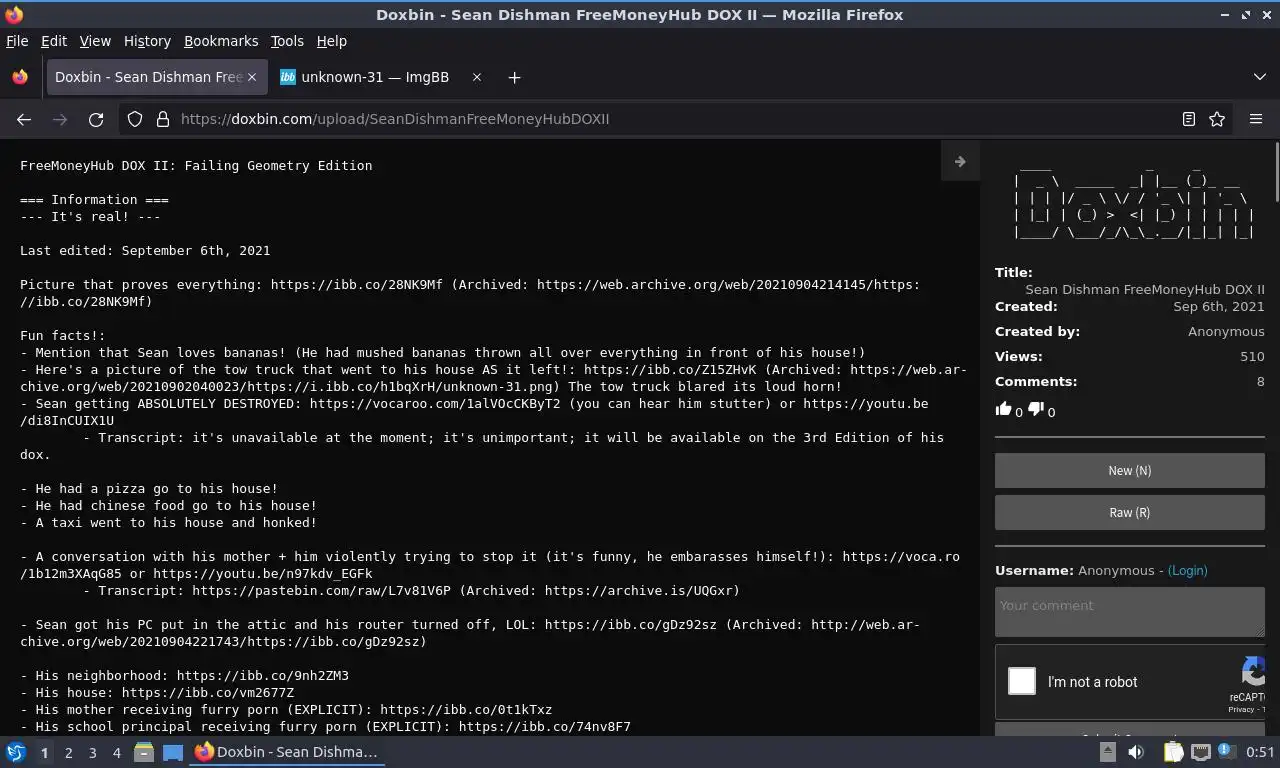Bookmark this page with star icon
Screen dimensions: 1280x768
coord(1217,119)
